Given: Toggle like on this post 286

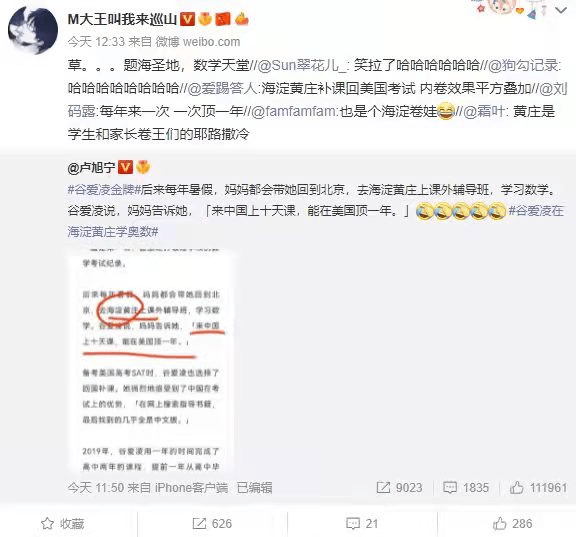Looking at the screenshot, I should [512, 523].
